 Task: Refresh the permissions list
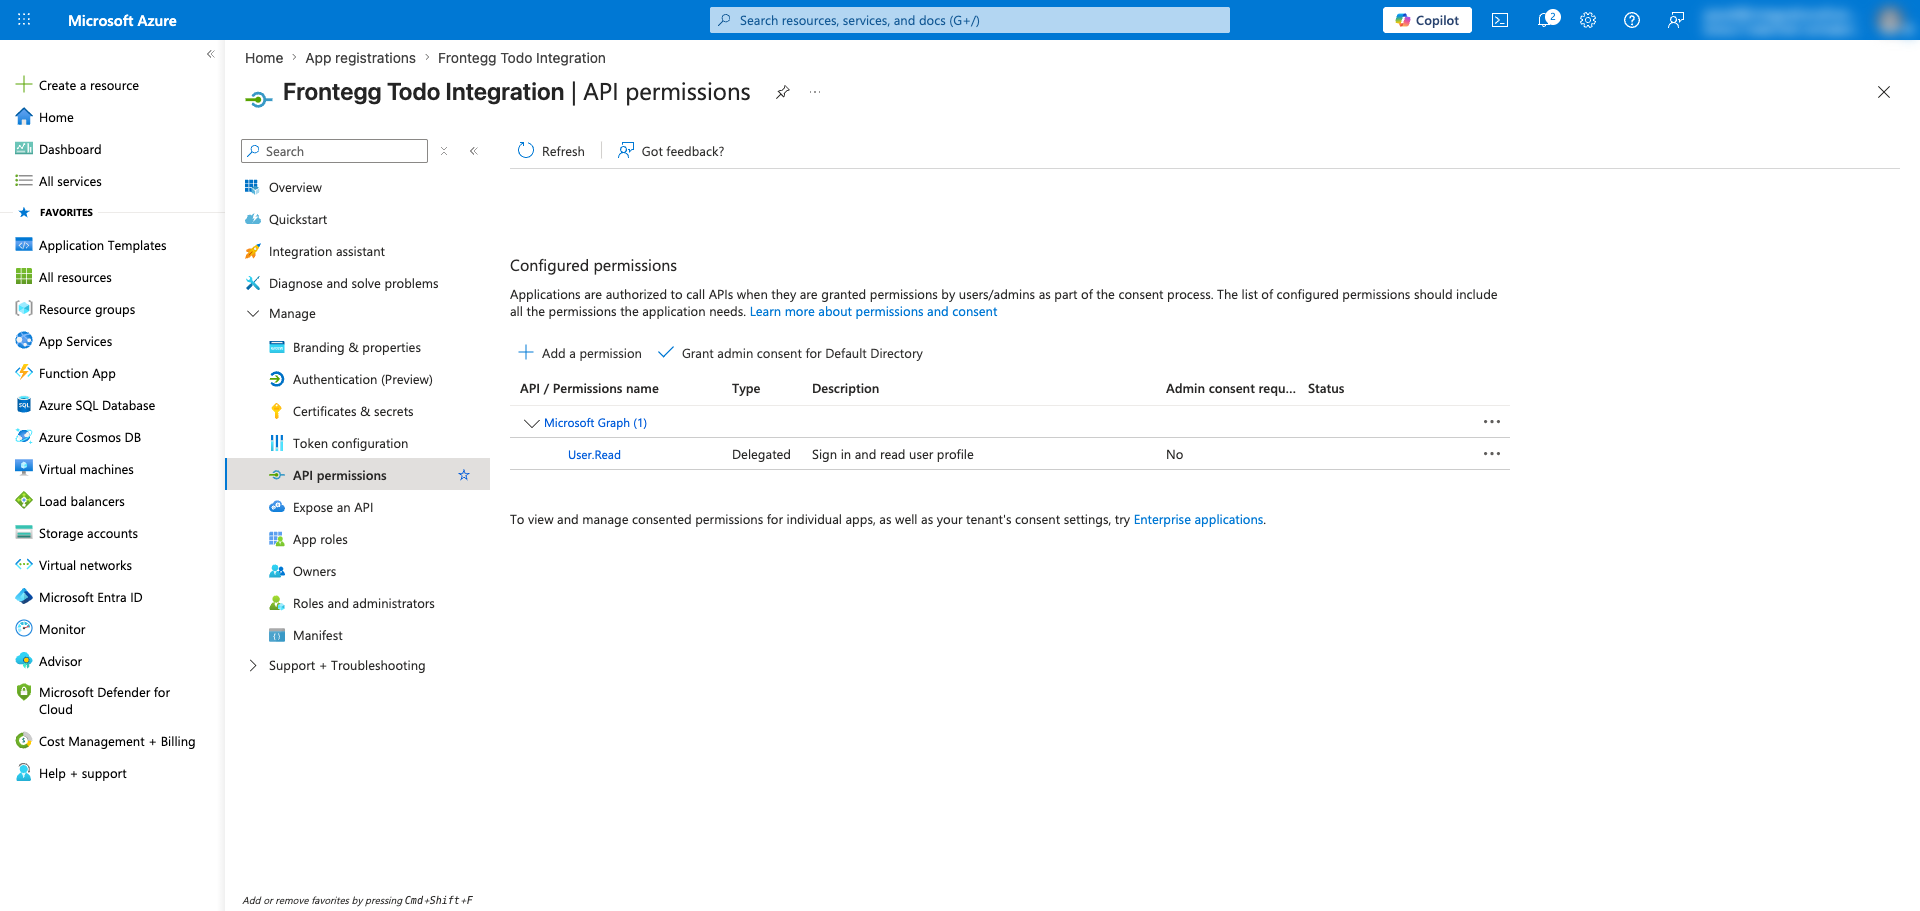pos(551,151)
